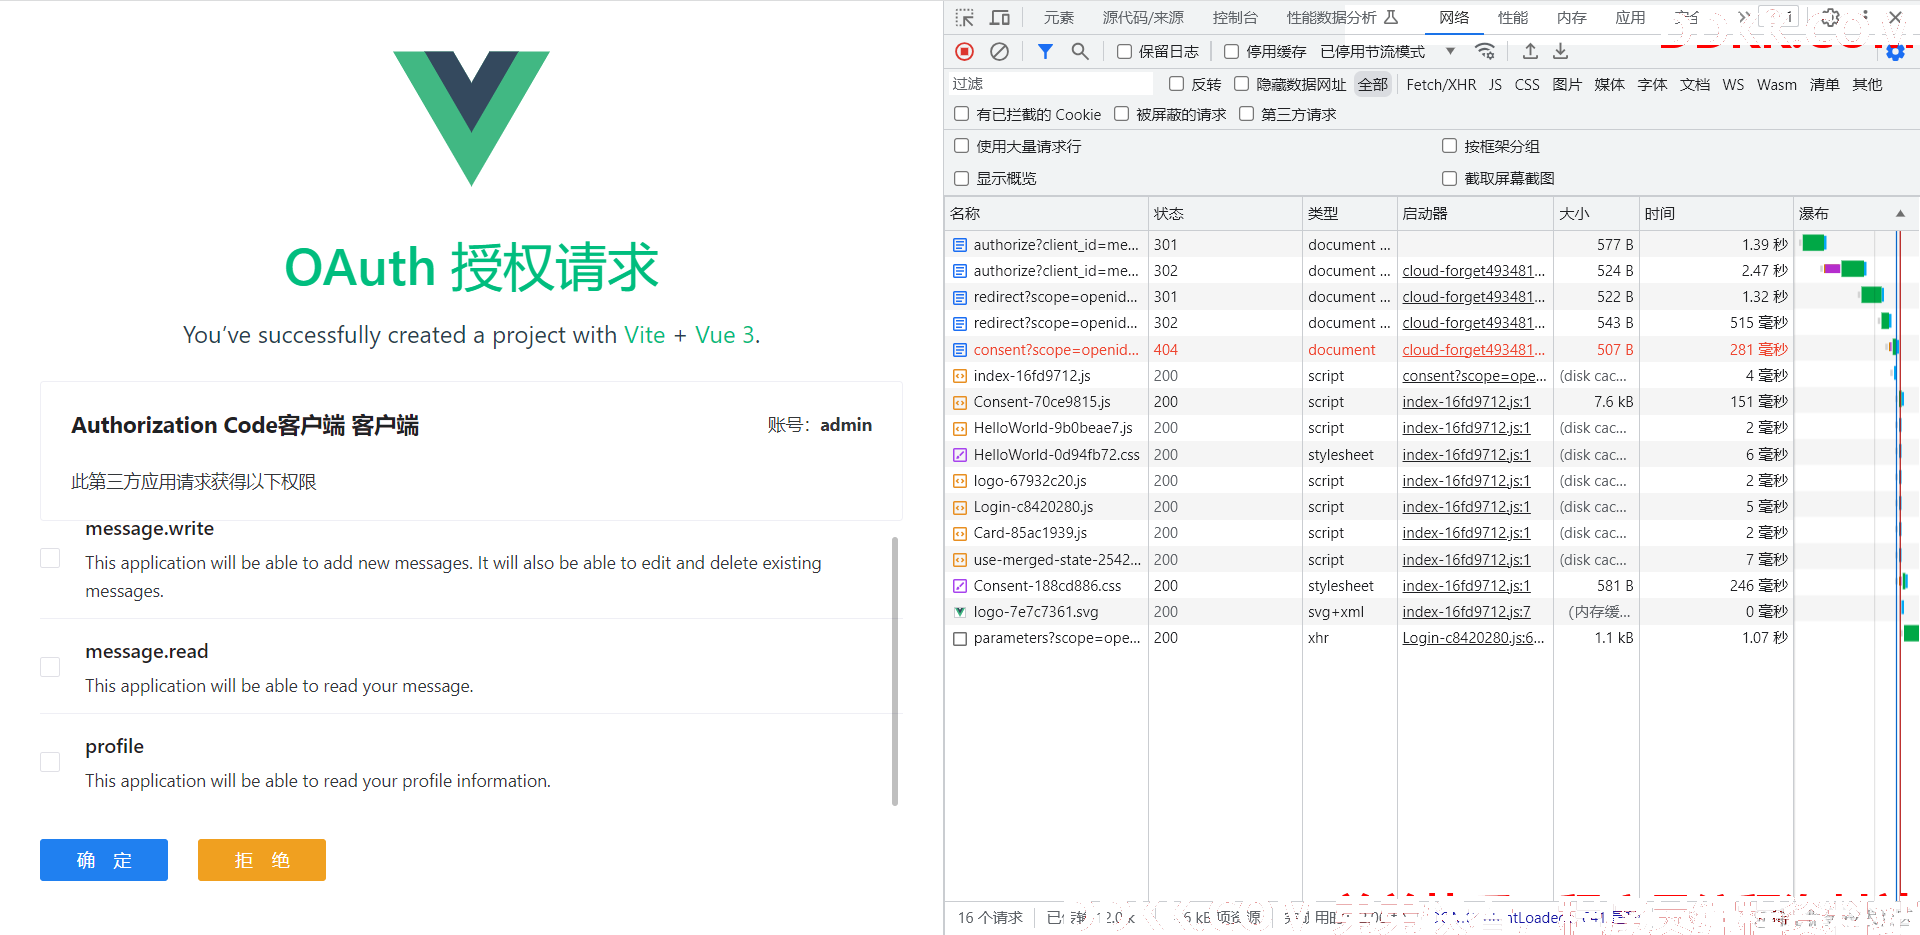Select the inspect element picker icon
This screenshot has width=1920, height=935.
[x=965, y=17]
